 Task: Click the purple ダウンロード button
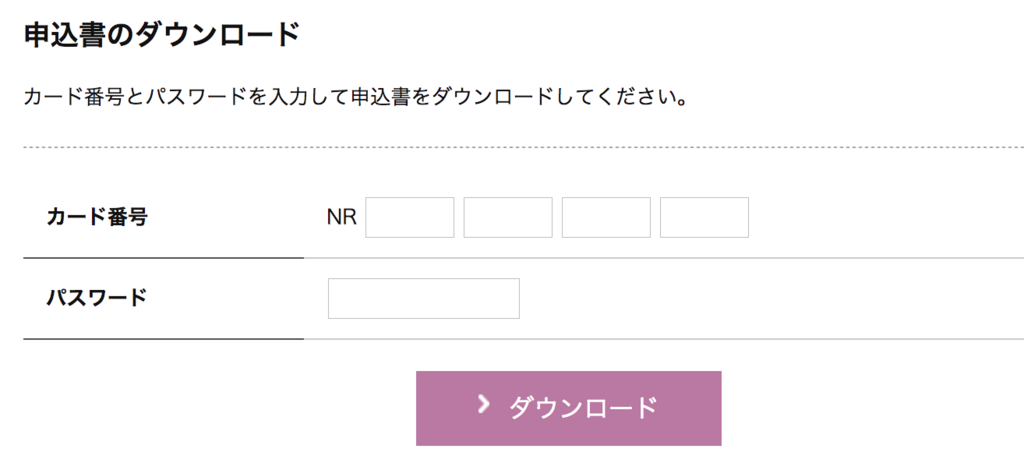(x=569, y=408)
